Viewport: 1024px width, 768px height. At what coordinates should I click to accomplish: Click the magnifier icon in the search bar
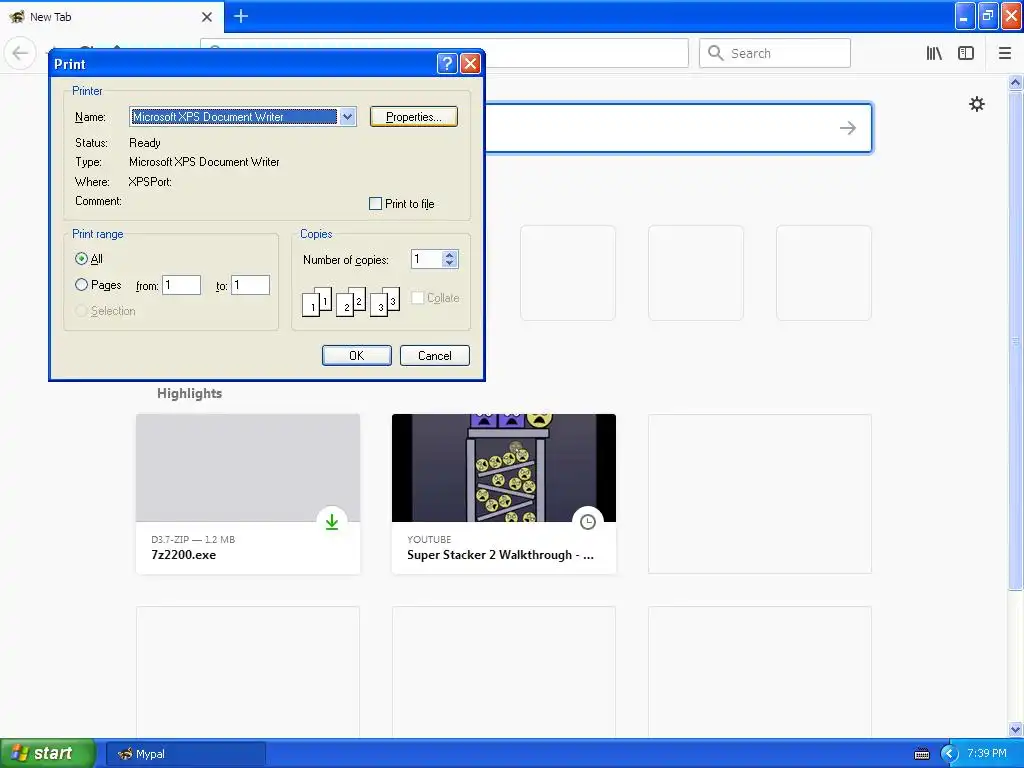pyautogui.click(x=716, y=53)
